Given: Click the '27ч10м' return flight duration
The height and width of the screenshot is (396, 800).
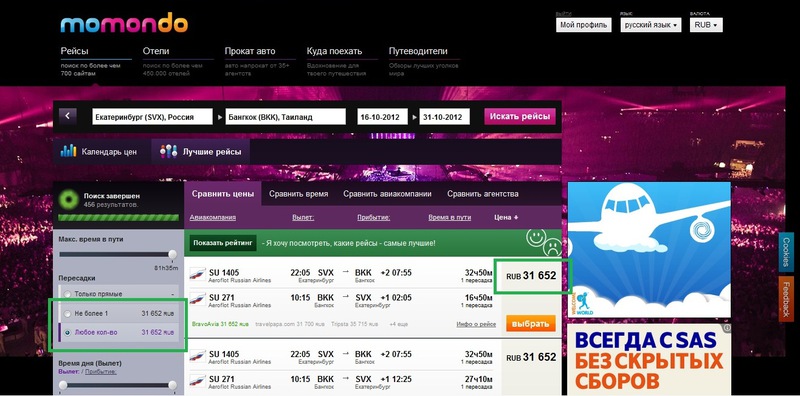Looking at the screenshot, I should (x=478, y=379).
